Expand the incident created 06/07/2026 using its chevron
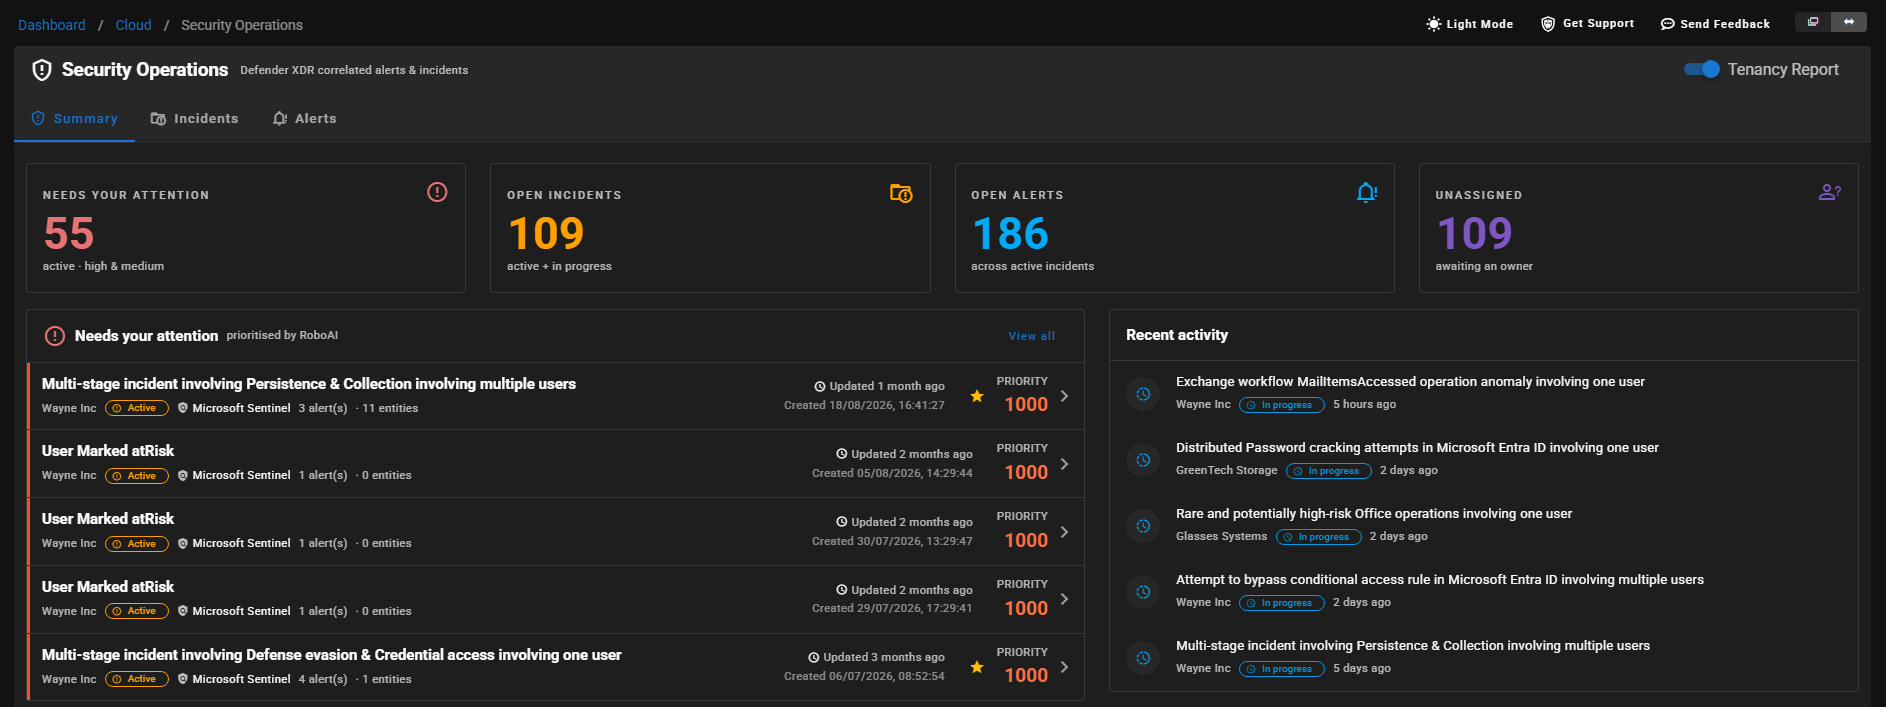The image size is (1886, 707). pyautogui.click(x=1064, y=667)
